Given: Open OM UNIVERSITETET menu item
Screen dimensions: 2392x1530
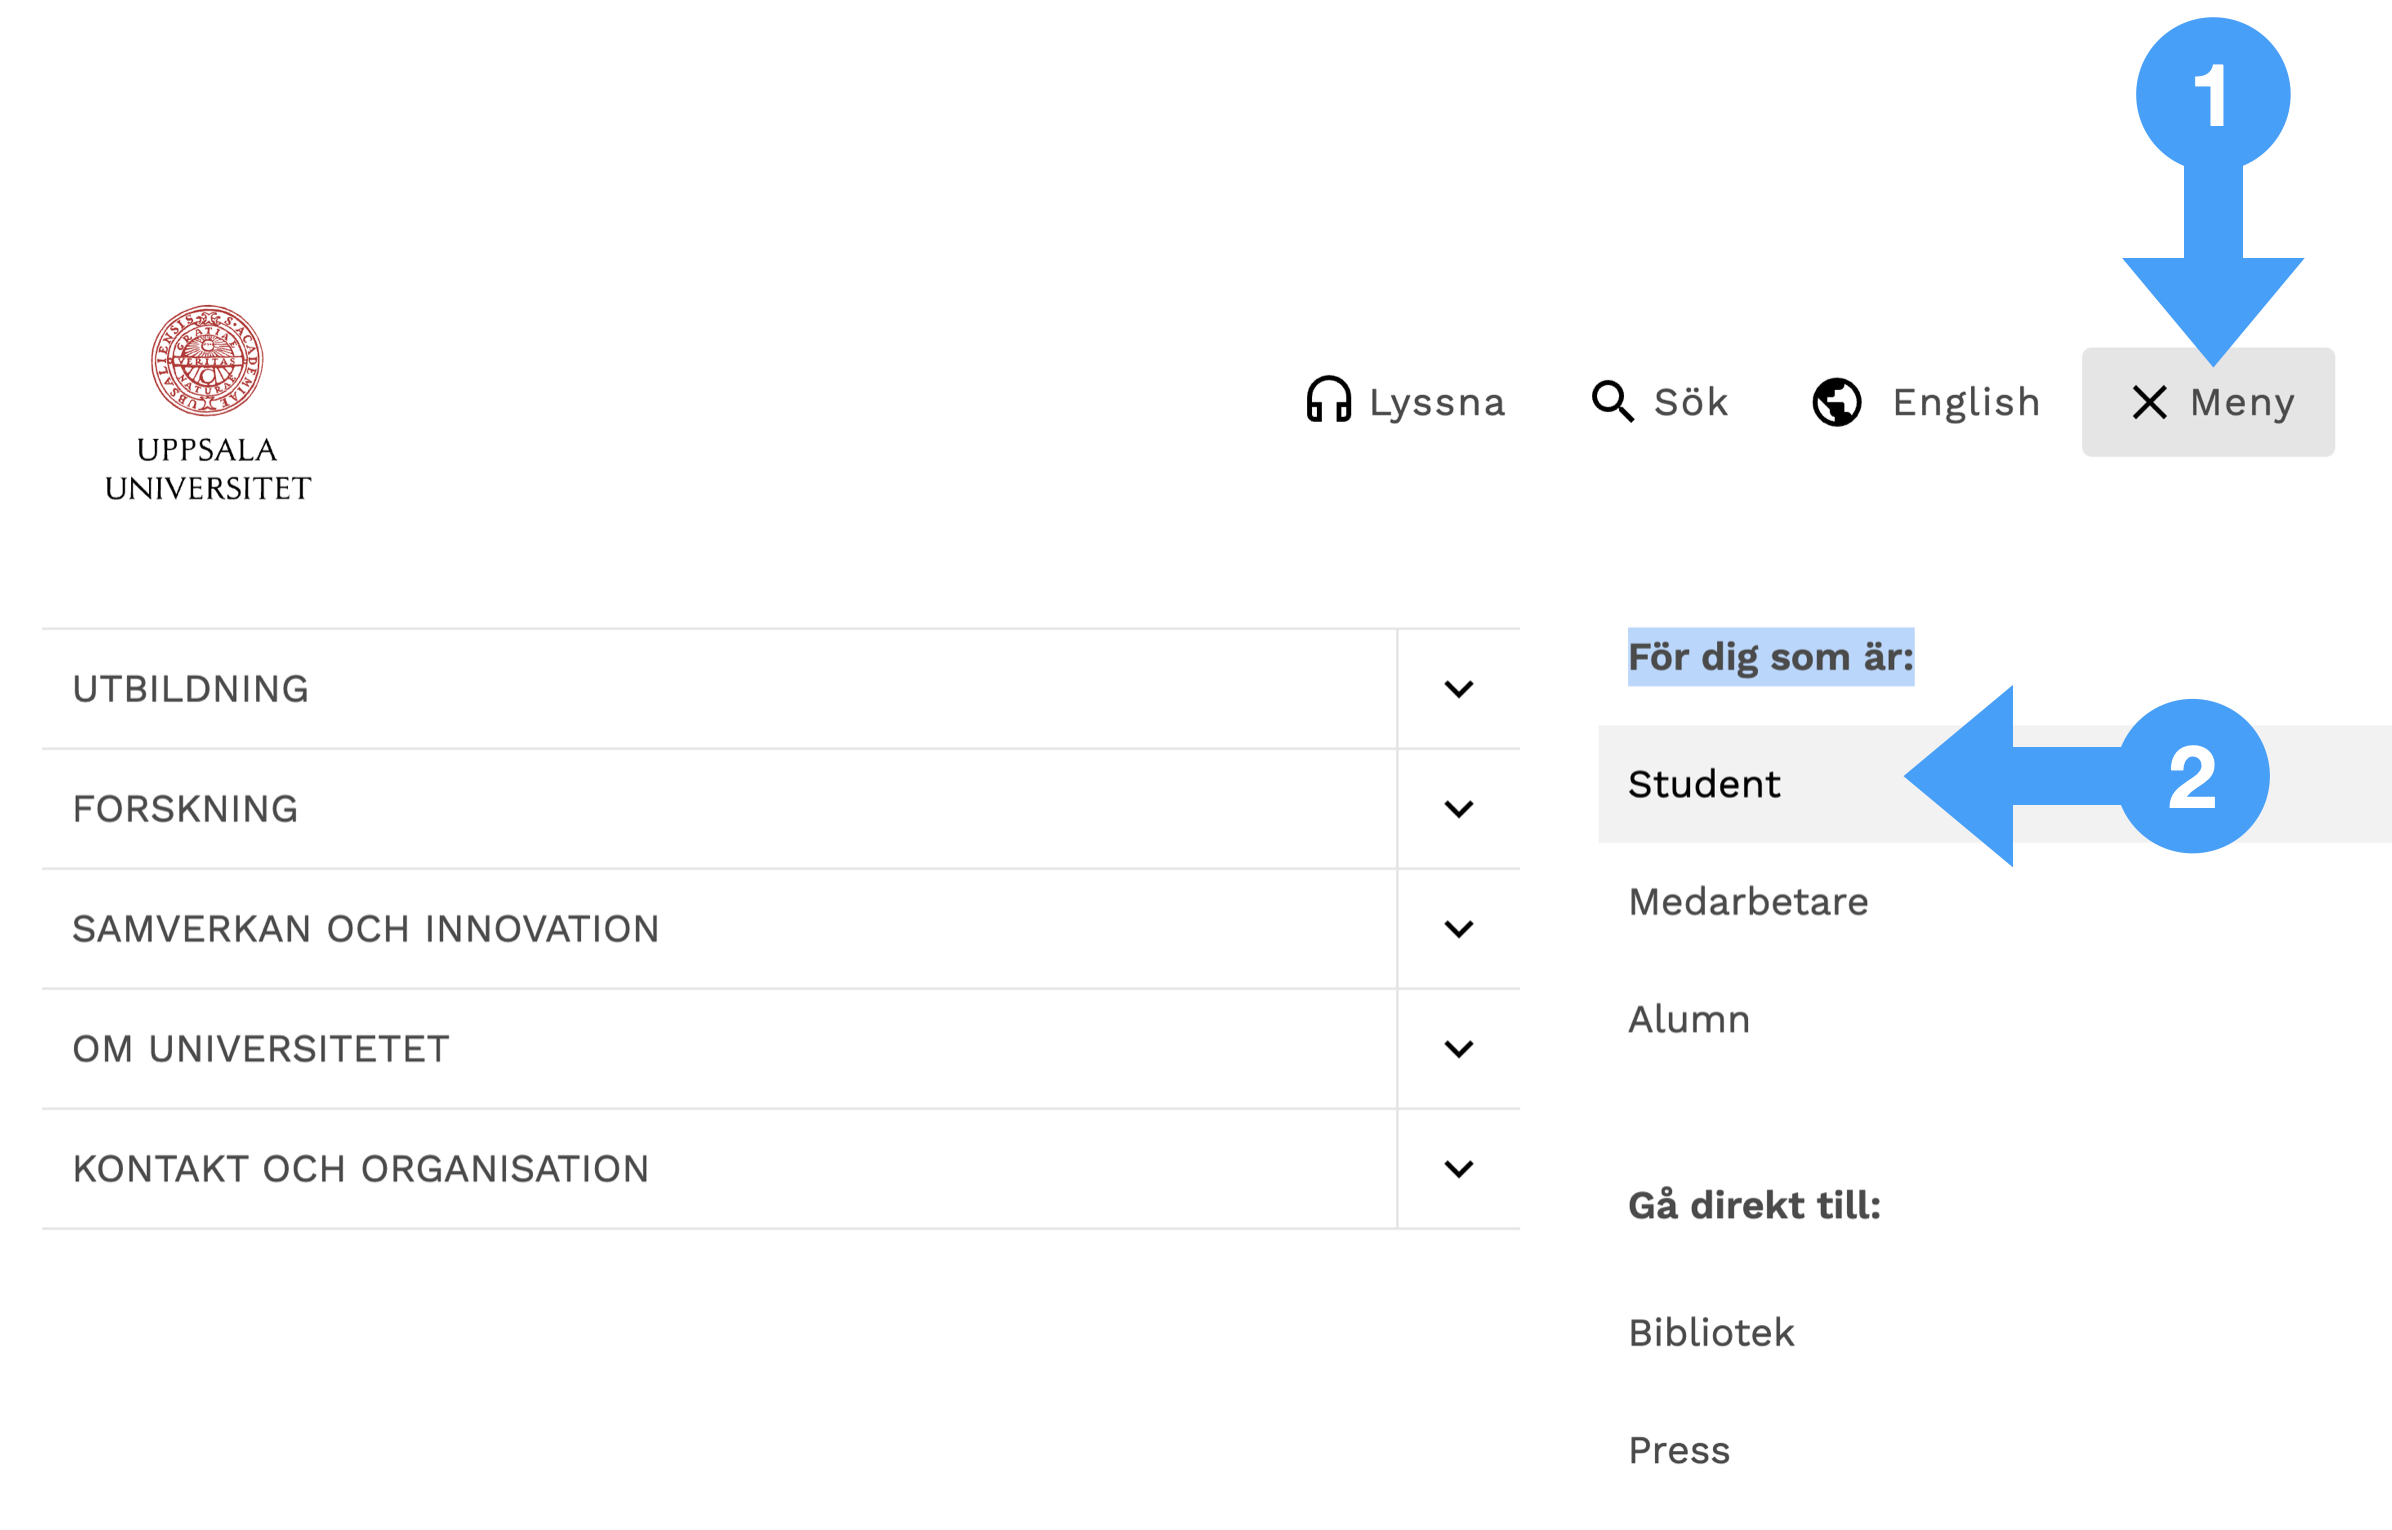Looking at the screenshot, I should 719,1049.
